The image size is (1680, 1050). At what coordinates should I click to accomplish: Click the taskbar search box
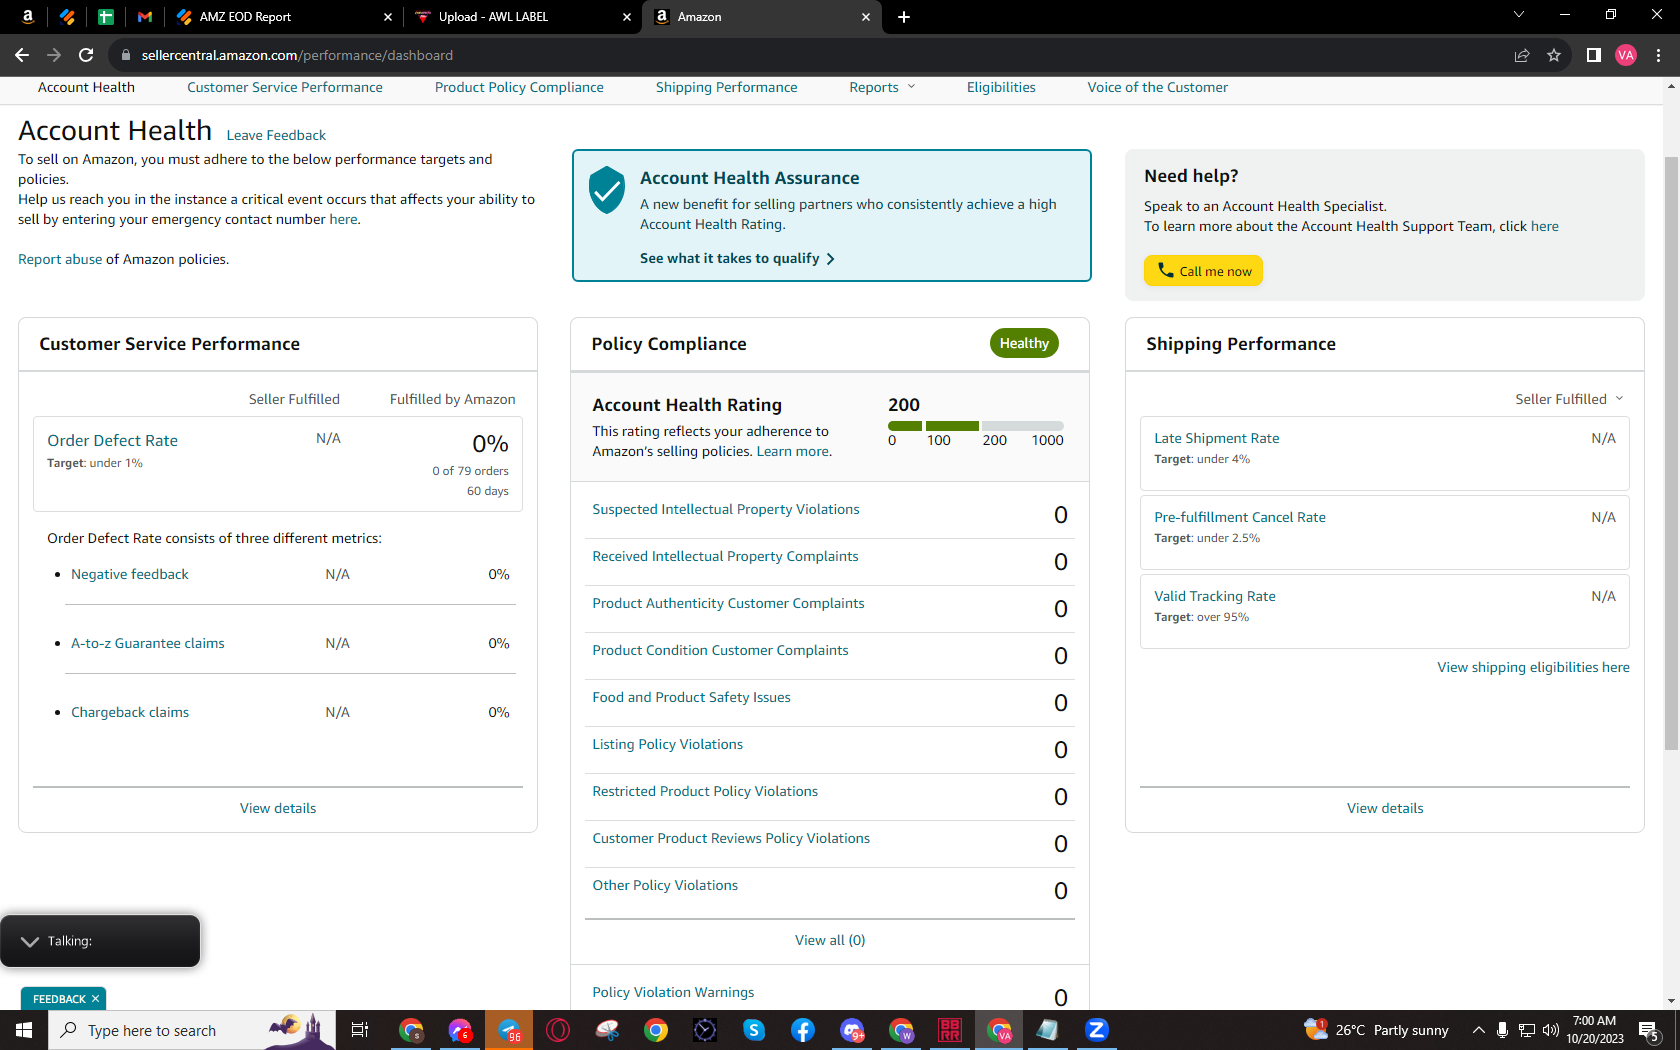[x=190, y=1030]
